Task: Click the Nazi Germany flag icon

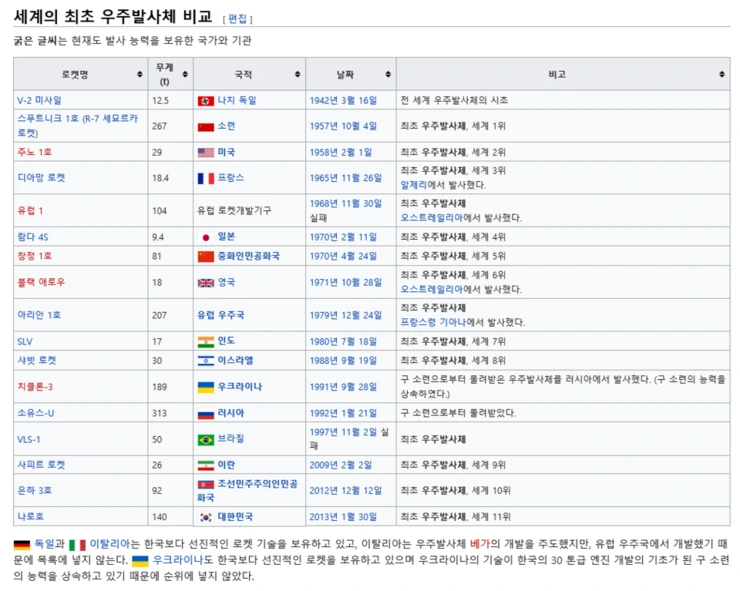Action: tap(206, 101)
